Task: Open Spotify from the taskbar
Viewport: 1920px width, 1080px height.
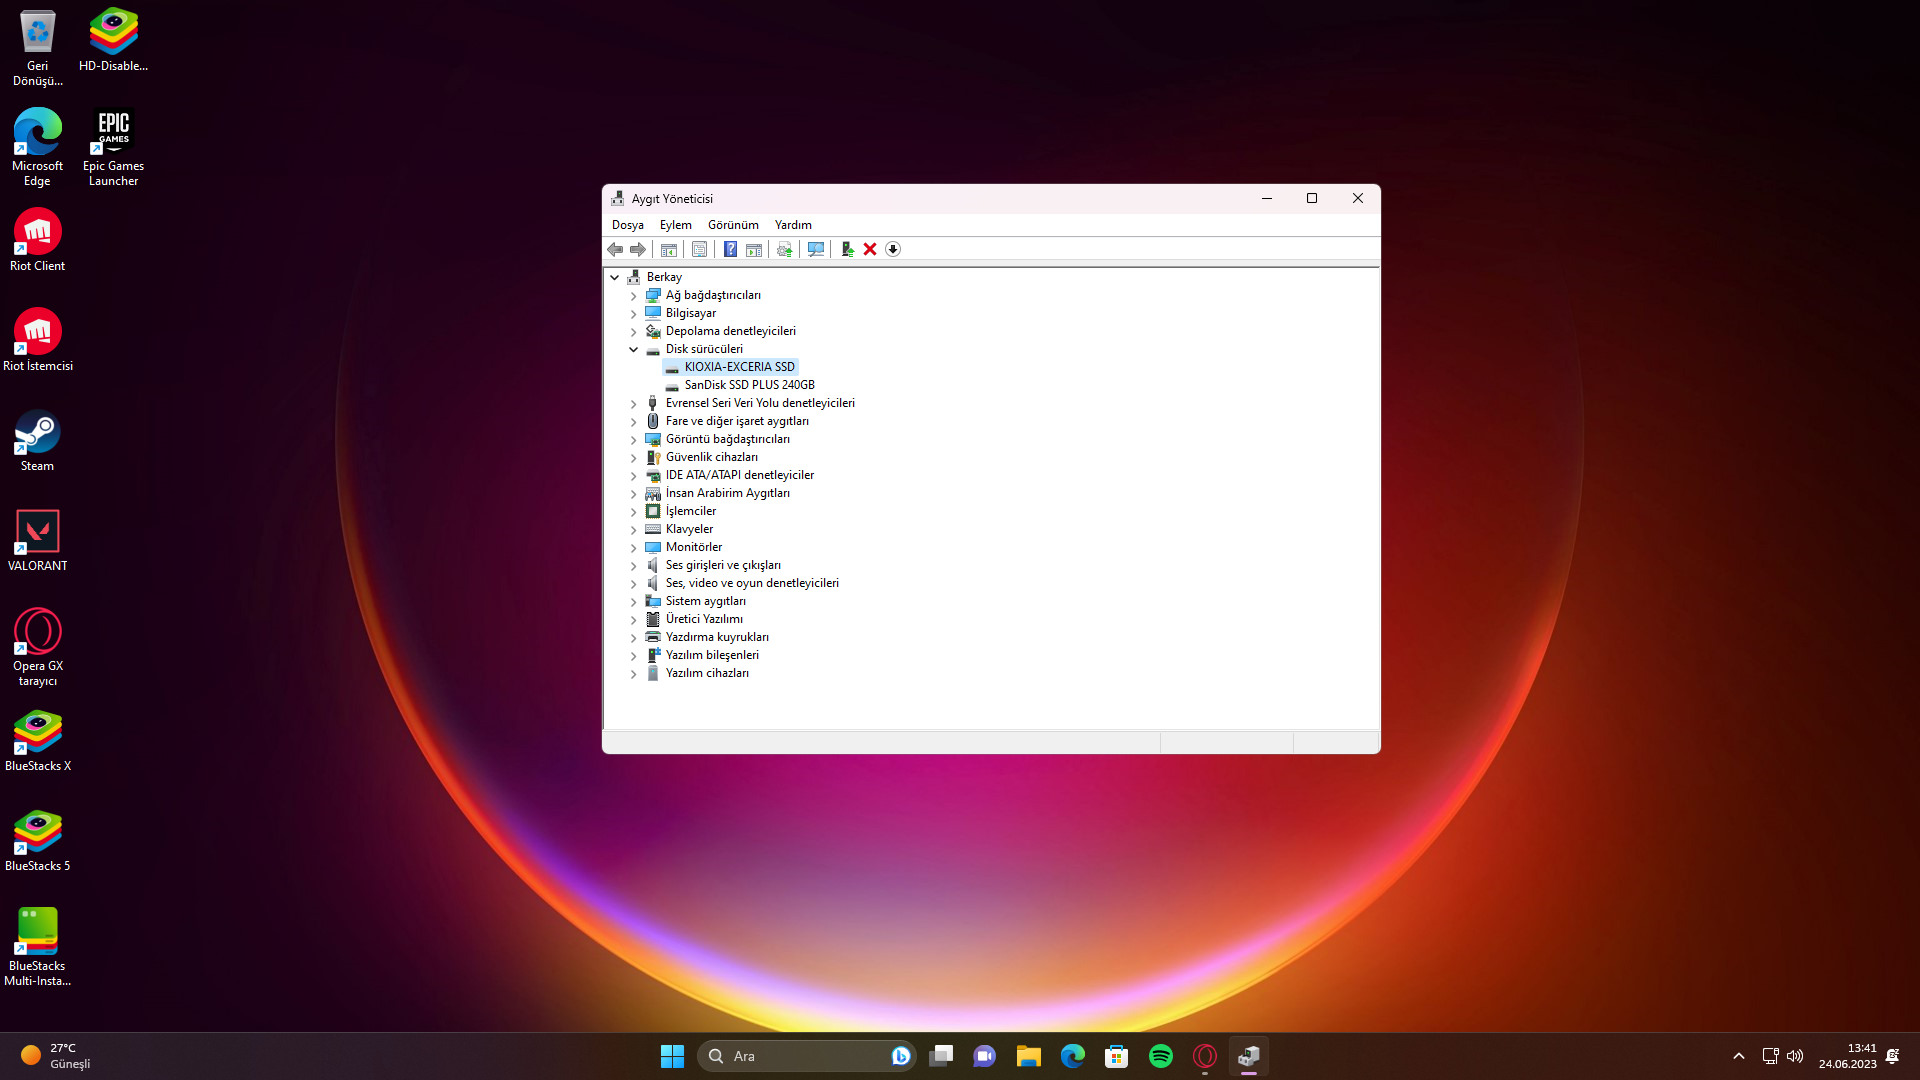Action: coord(1160,1056)
